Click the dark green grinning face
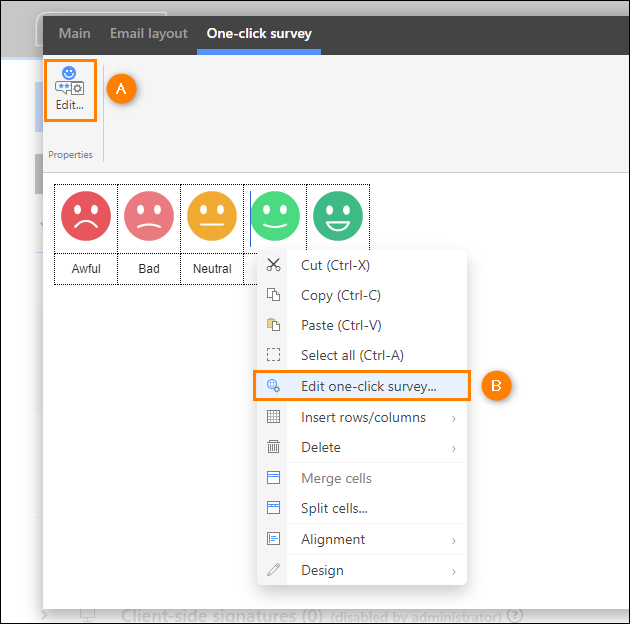Viewport: 630px width, 624px height. (x=338, y=216)
